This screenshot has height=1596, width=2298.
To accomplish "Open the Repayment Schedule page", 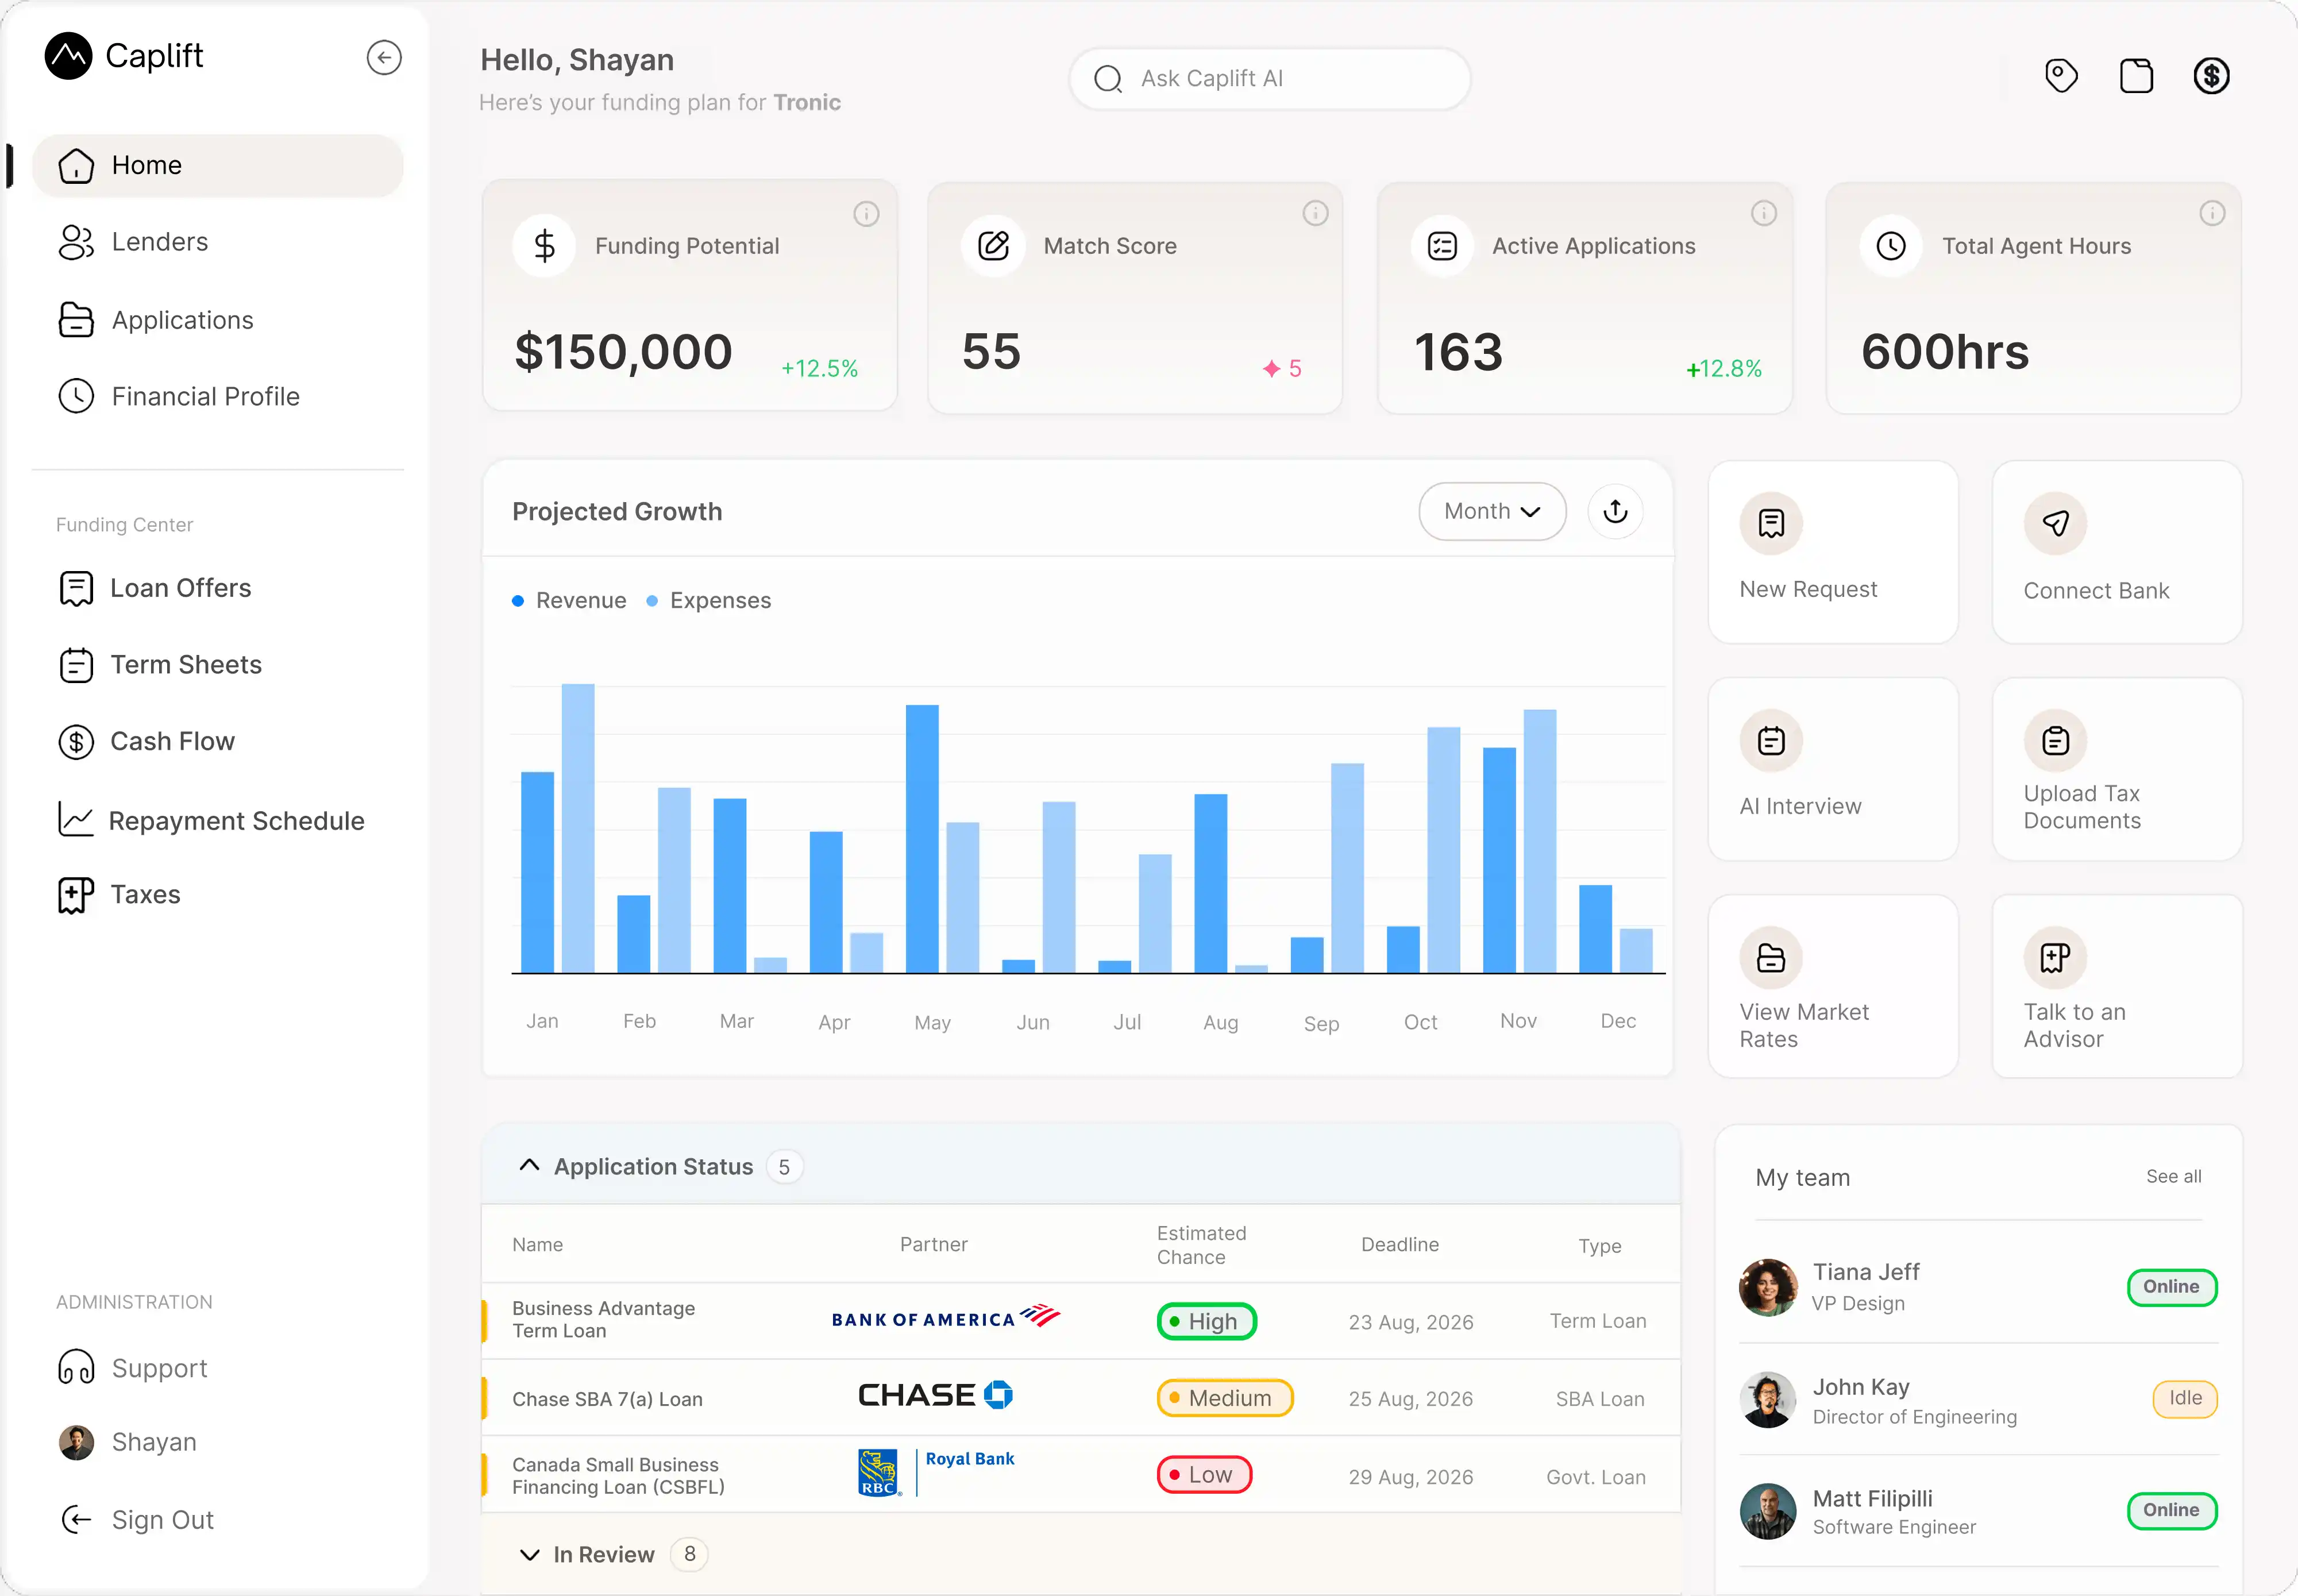I will (237, 820).
